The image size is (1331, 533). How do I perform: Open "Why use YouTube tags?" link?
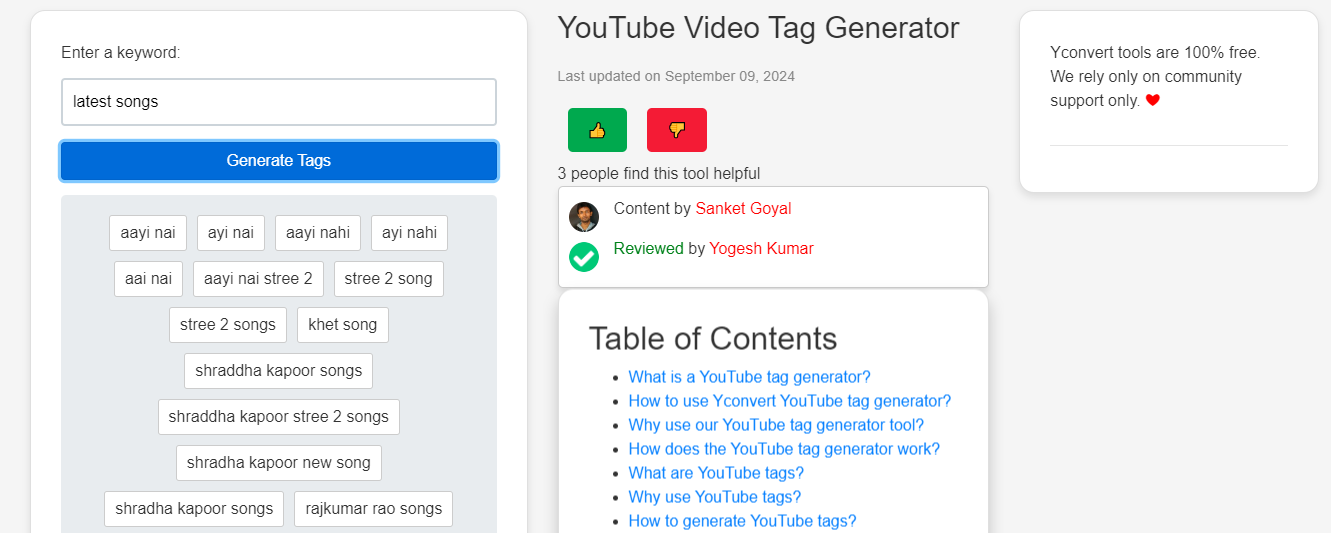[x=714, y=497]
